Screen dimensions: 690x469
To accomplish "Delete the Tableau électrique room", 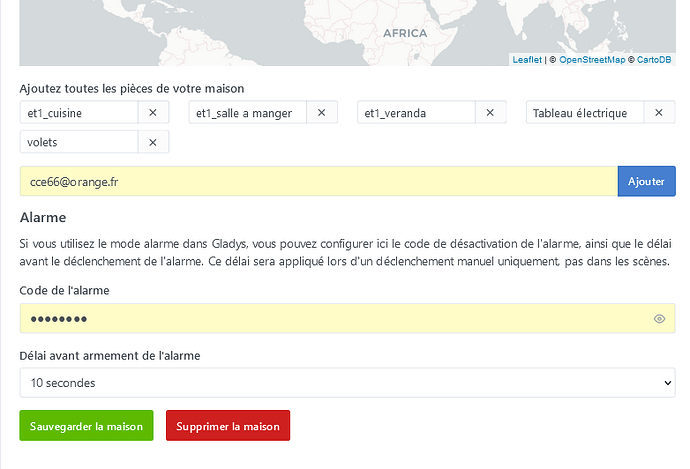I will click(658, 113).
